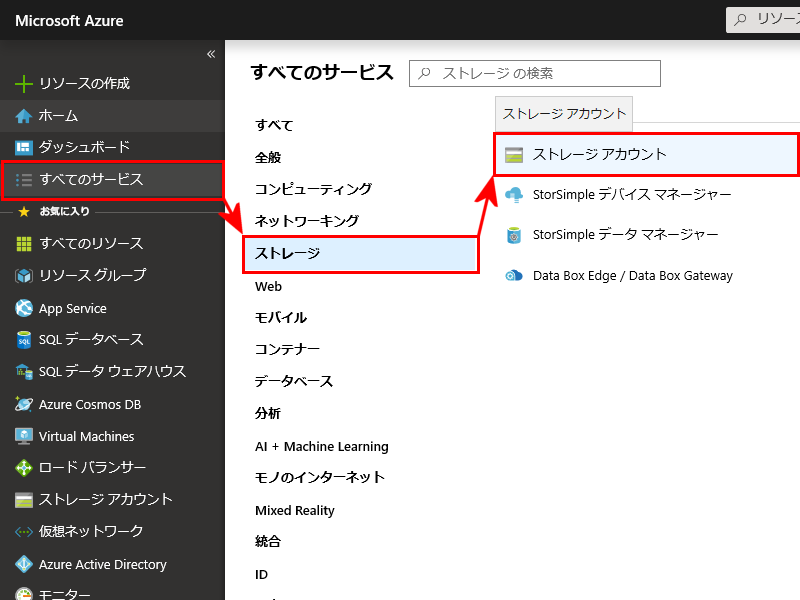
Task: Select the コンピューティング category
Action: click(x=313, y=189)
